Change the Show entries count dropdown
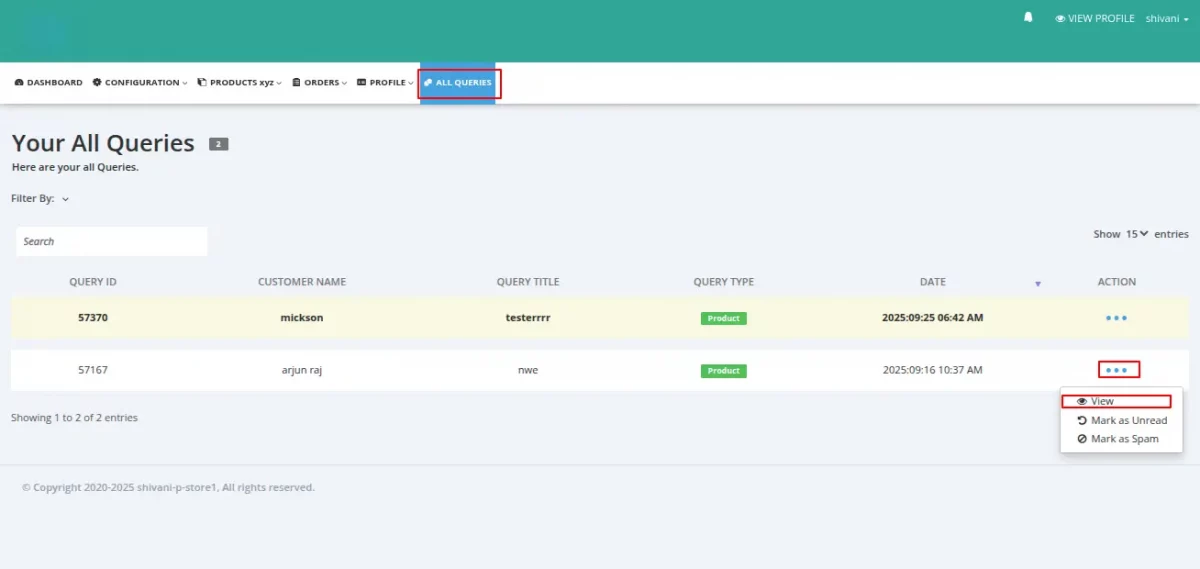1200x569 pixels. pyautogui.click(x=1137, y=234)
